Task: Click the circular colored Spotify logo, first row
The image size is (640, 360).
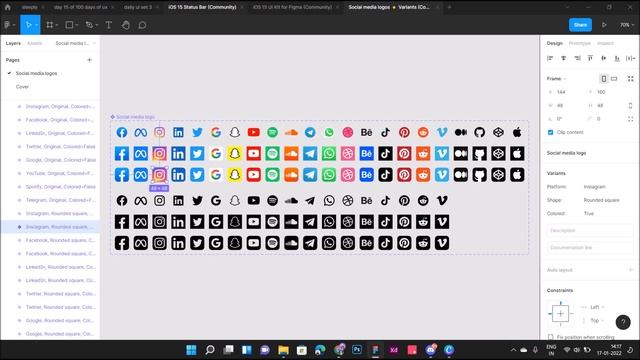Action: (x=272, y=132)
